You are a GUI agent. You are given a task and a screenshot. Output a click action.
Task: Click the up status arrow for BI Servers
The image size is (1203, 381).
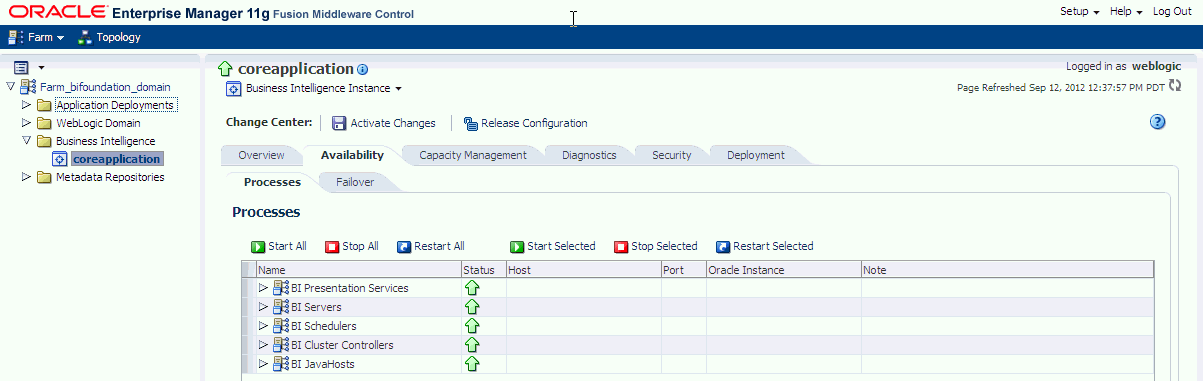(x=472, y=307)
